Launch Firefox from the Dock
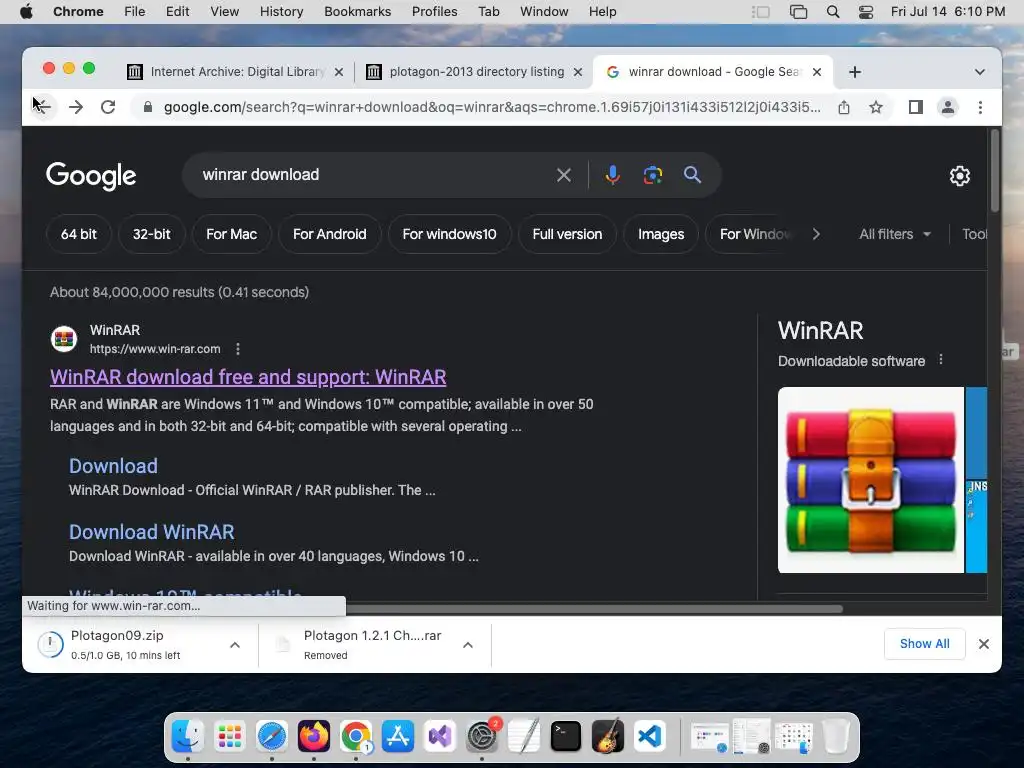This screenshot has width=1024, height=768. click(313, 736)
